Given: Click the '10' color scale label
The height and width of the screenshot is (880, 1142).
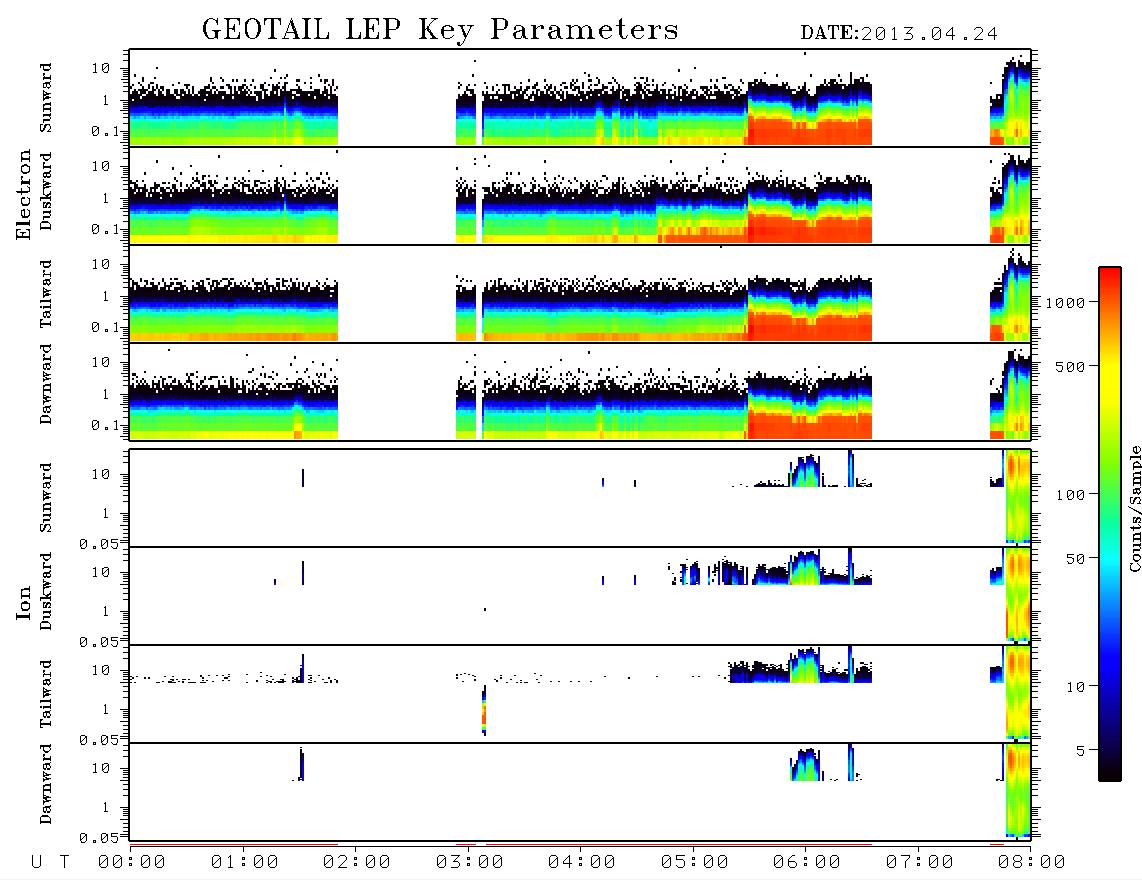Looking at the screenshot, I should [x=1075, y=687].
